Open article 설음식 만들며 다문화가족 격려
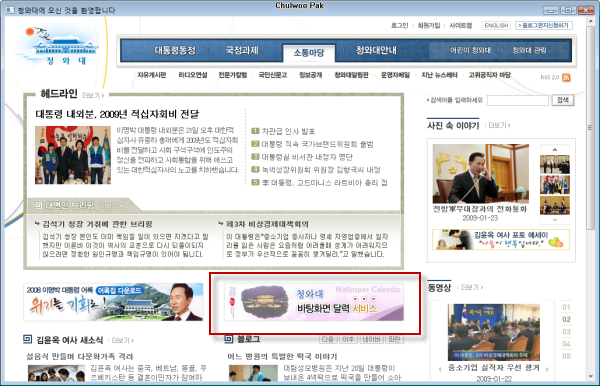This screenshot has width=600, height=386. click(x=80, y=357)
